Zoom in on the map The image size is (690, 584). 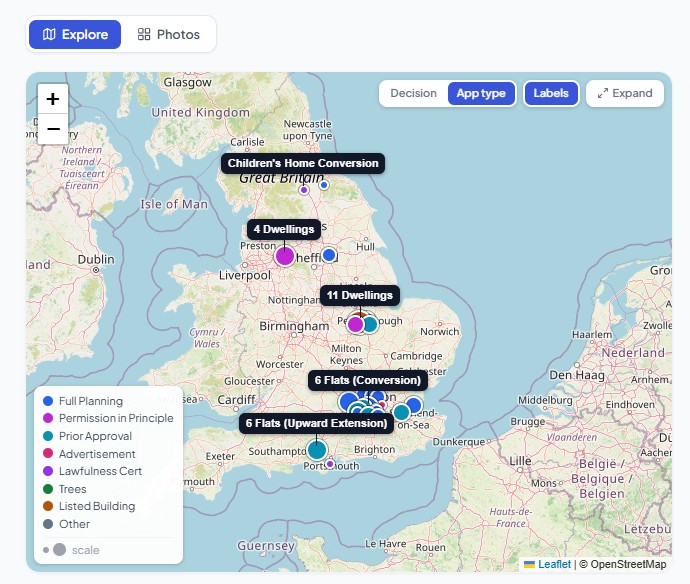tap(53, 99)
